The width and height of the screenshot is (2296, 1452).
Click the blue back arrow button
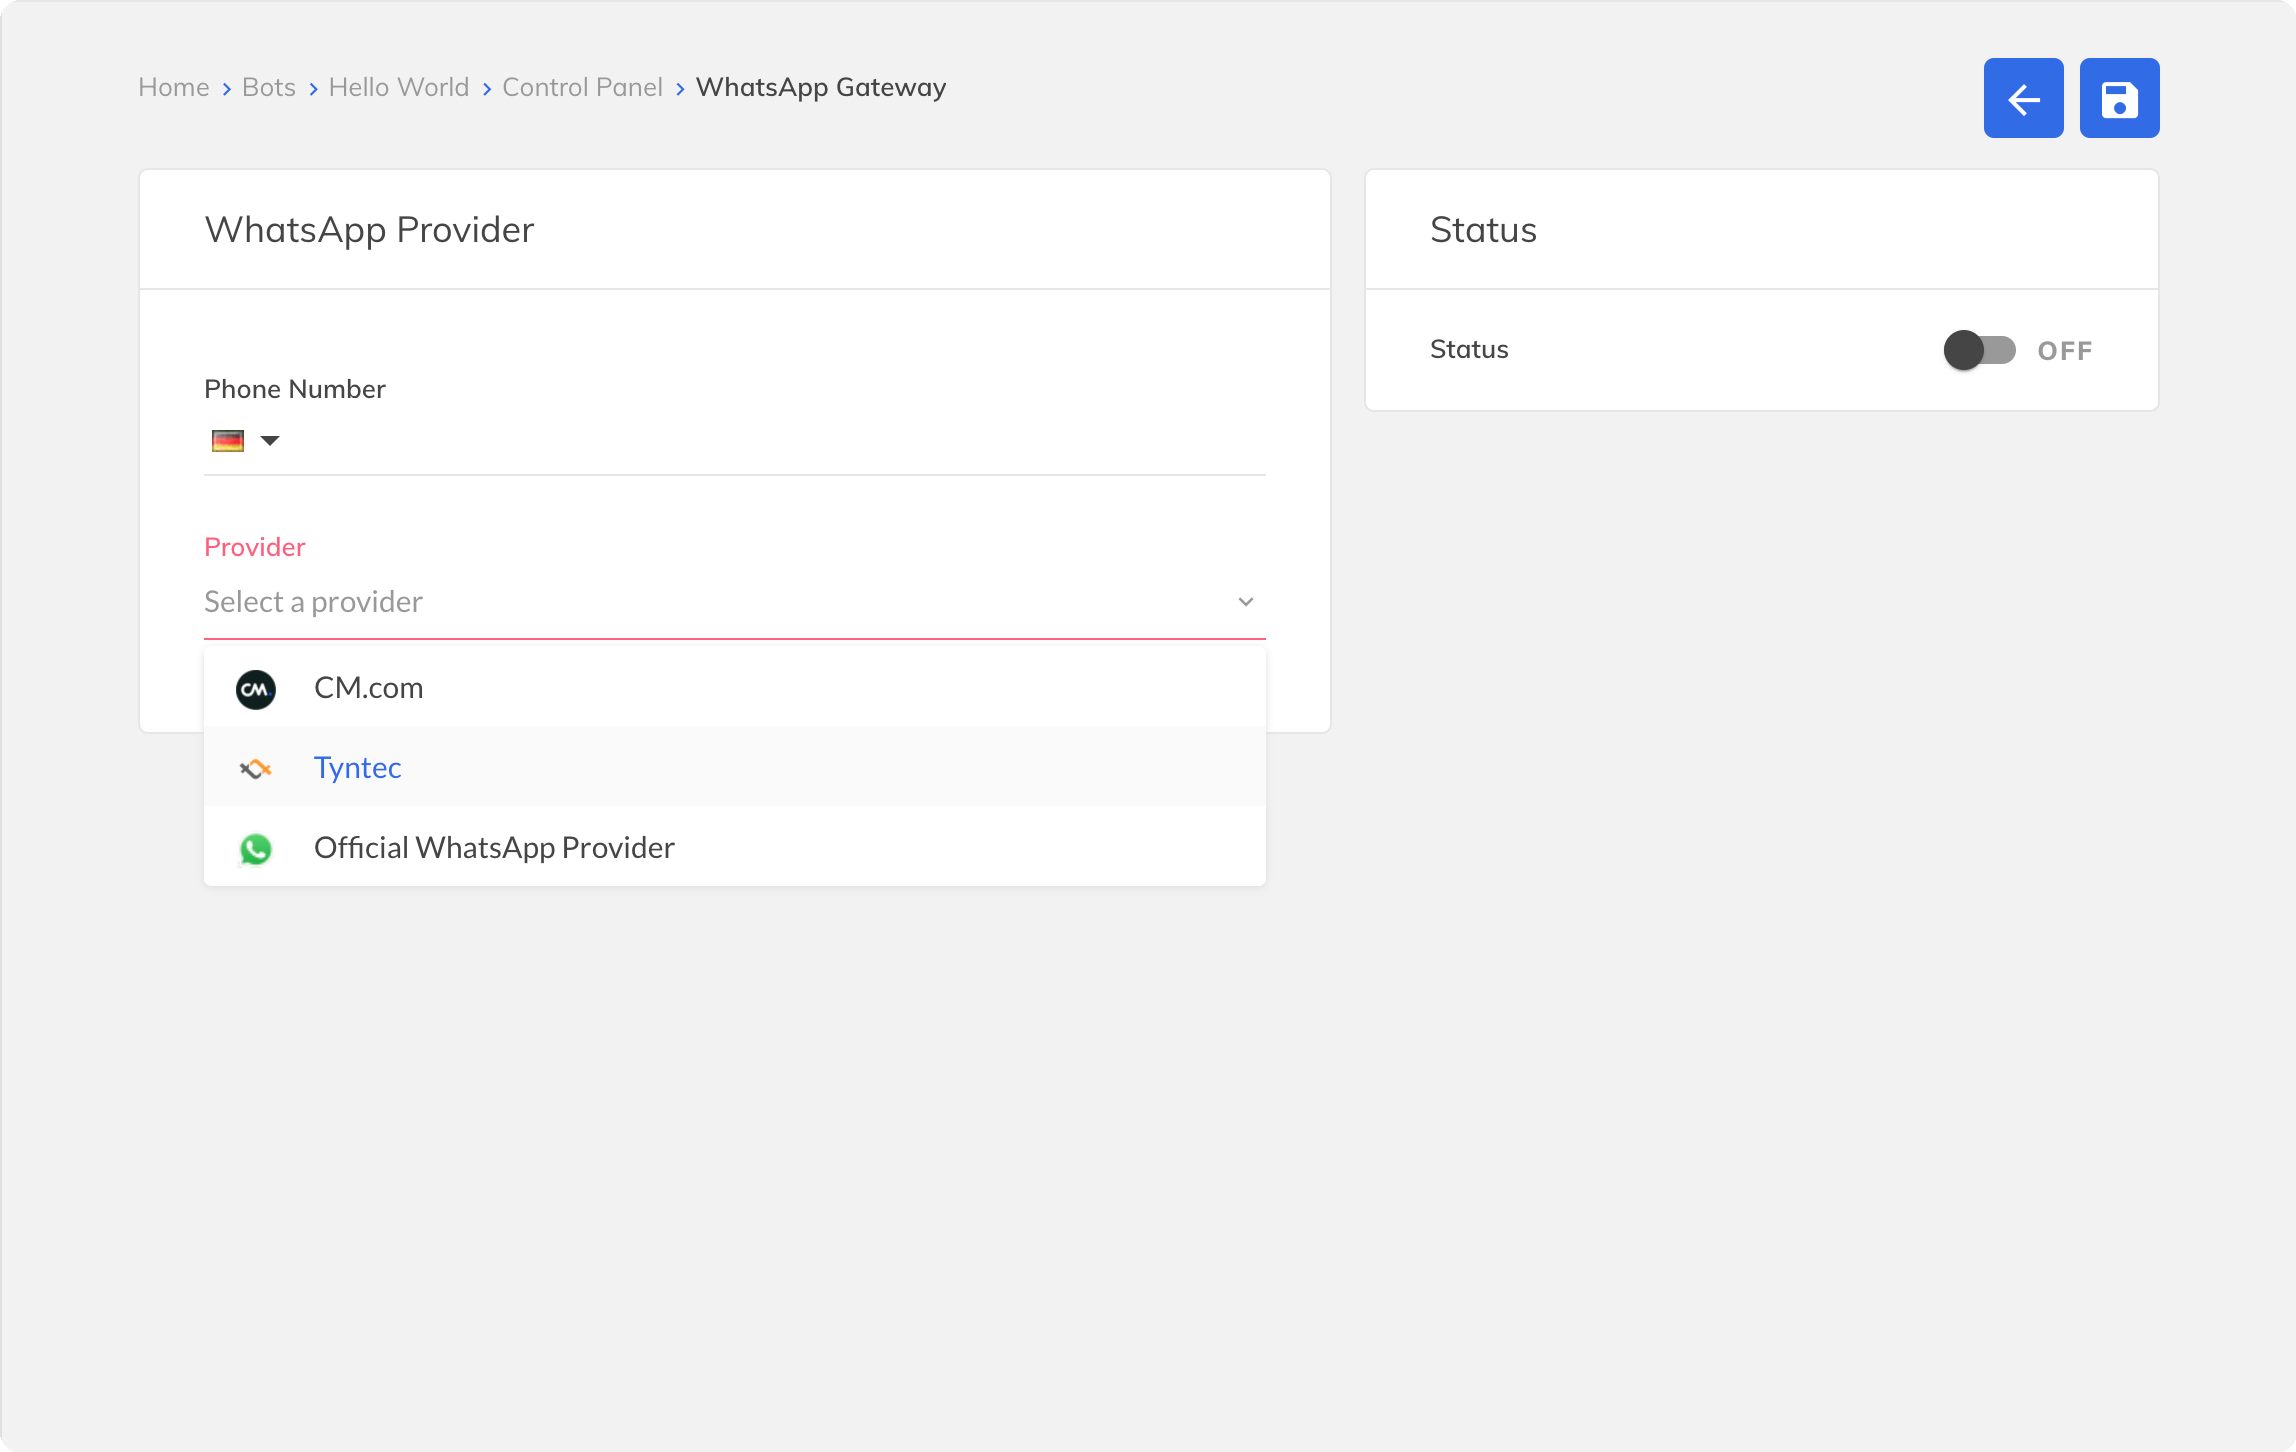2023,98
